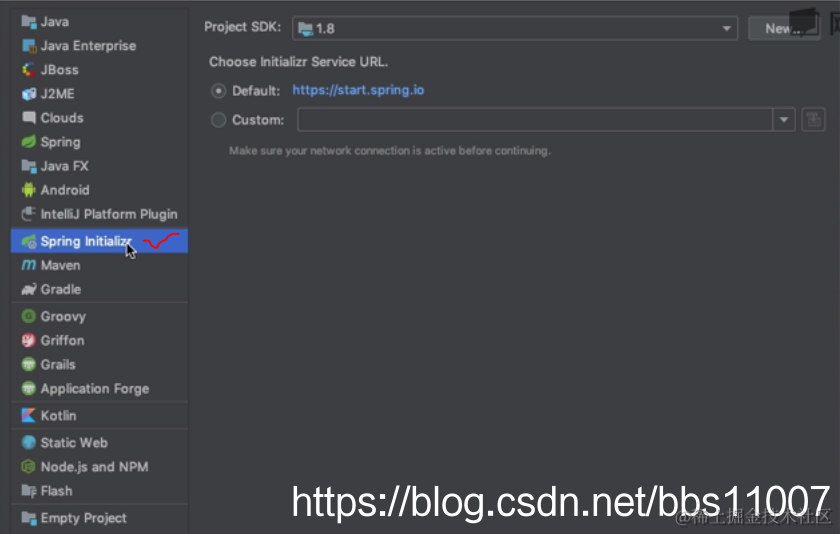Open the https://start.spring.io link
840x534 pixels.
tap(358, 90)
